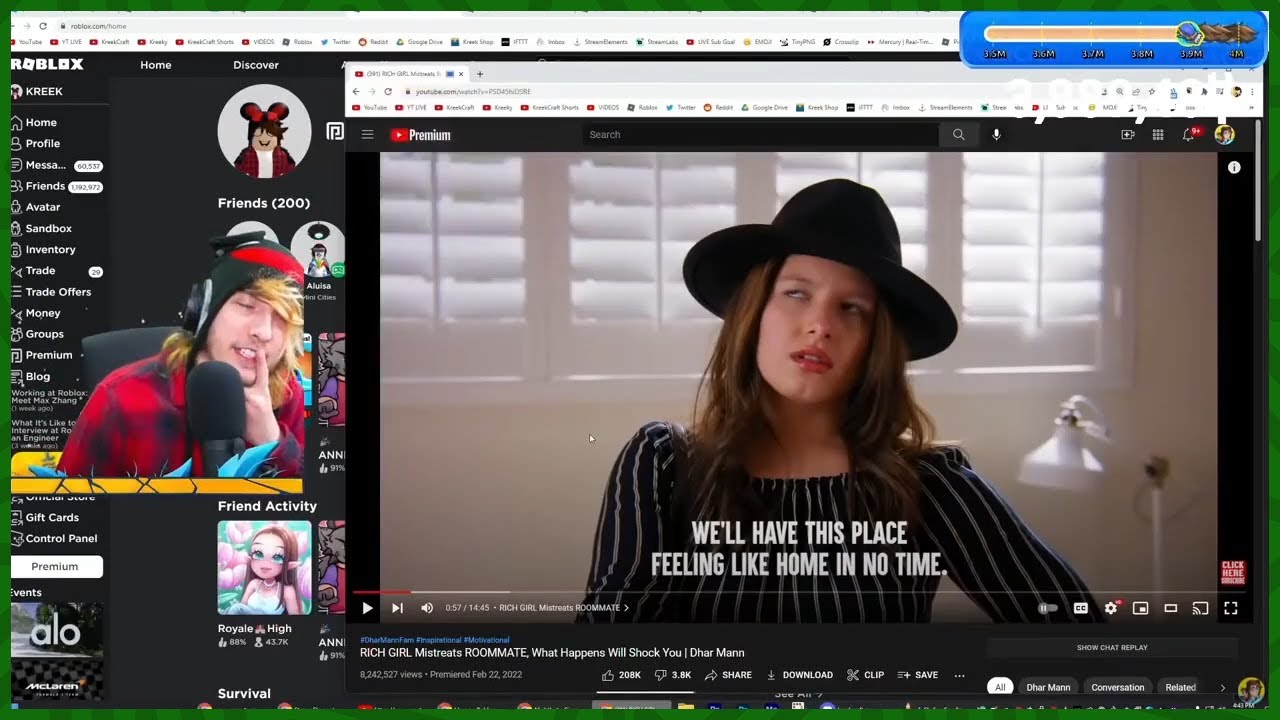The image size is (1280, 720).
Task: Click the Roblox logo
Action: tap(47, 64)
